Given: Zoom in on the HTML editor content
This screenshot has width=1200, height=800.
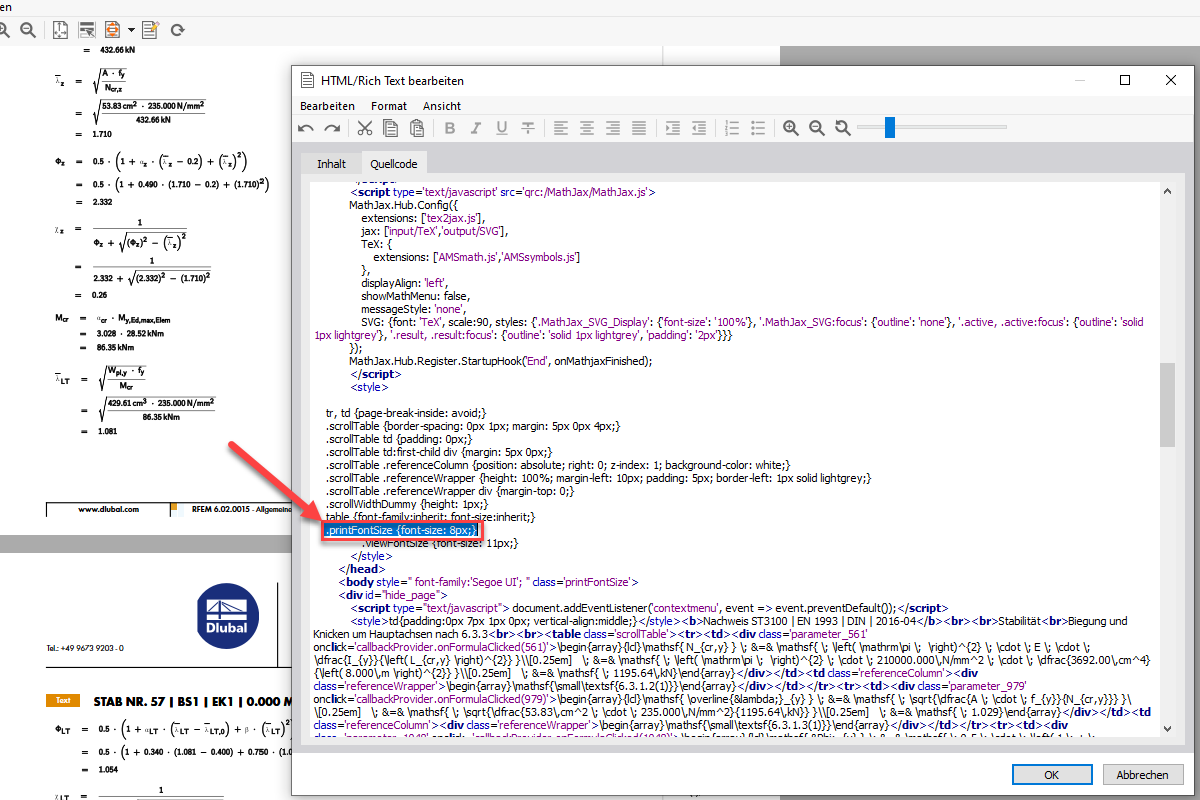Looking at the screenshot, I should pos(791,128).
